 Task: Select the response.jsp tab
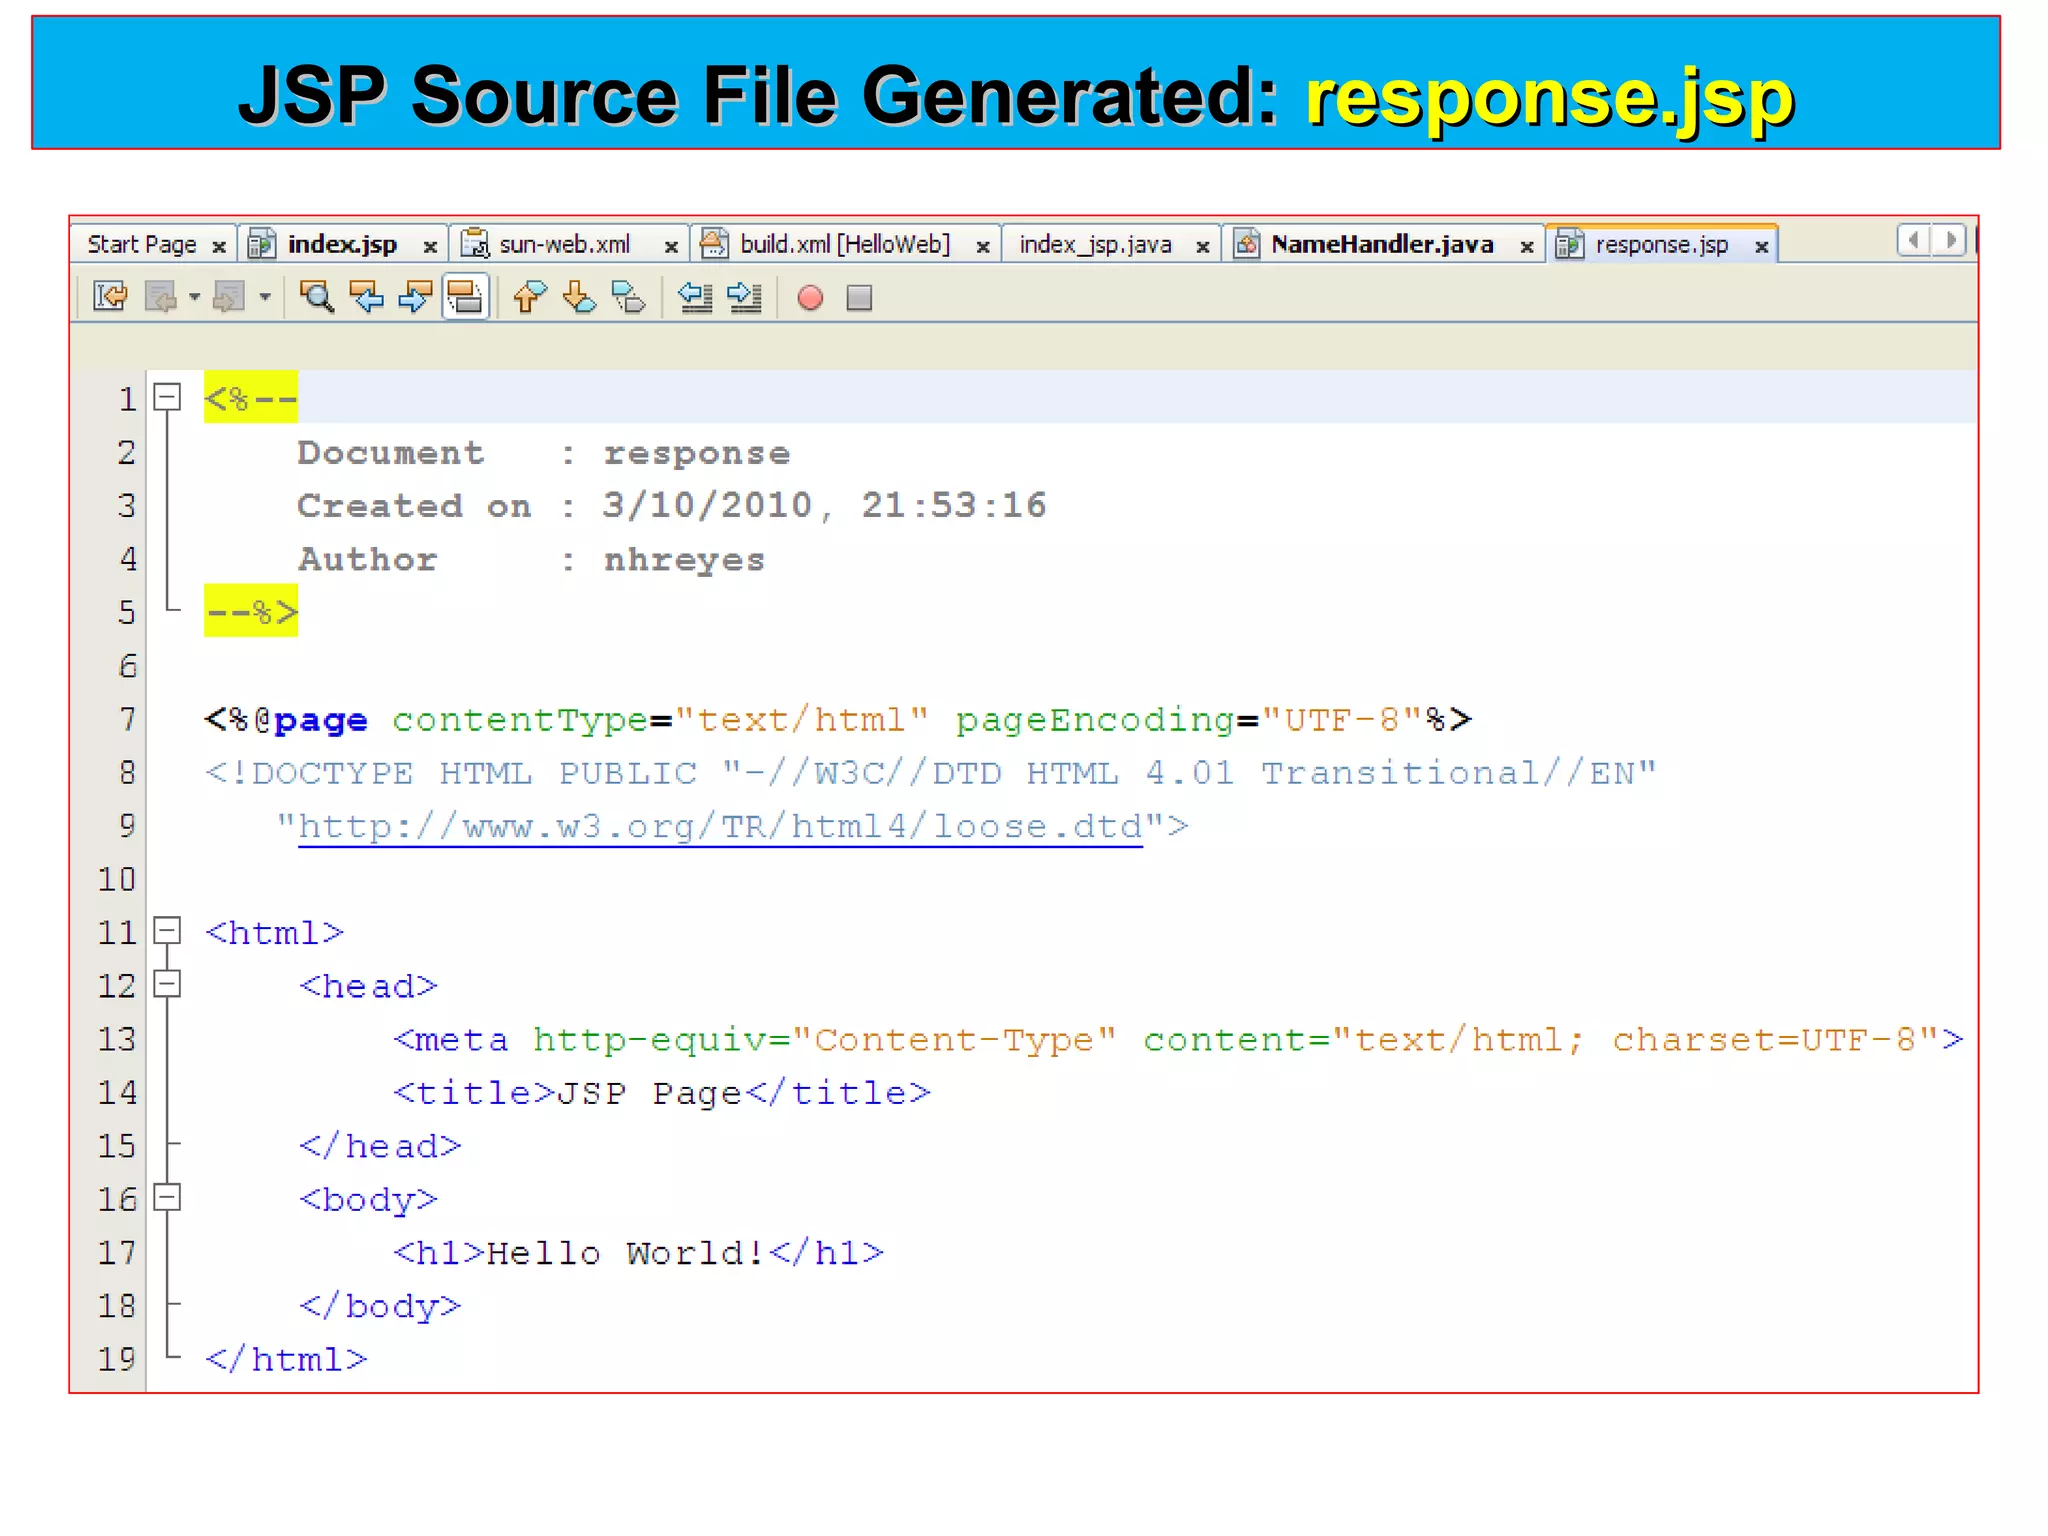click(x=1662, y=244)
